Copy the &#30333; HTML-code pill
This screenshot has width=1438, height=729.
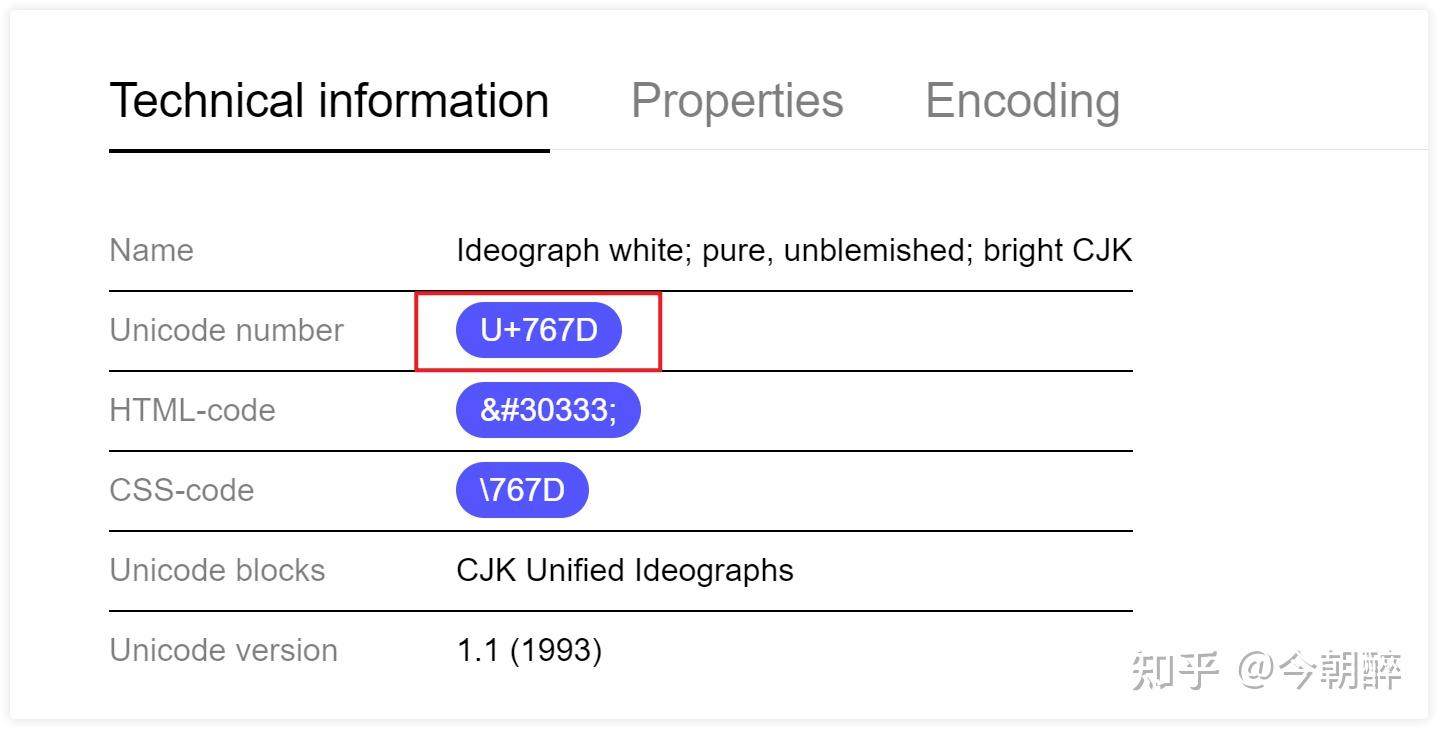pyautogui.click(x=548, y=410)
